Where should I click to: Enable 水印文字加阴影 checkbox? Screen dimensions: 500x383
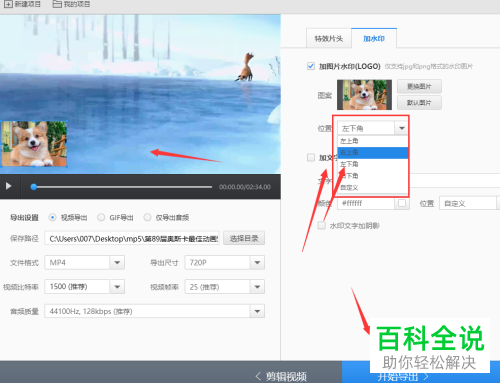pyautogui.click(x=322, y=226)
